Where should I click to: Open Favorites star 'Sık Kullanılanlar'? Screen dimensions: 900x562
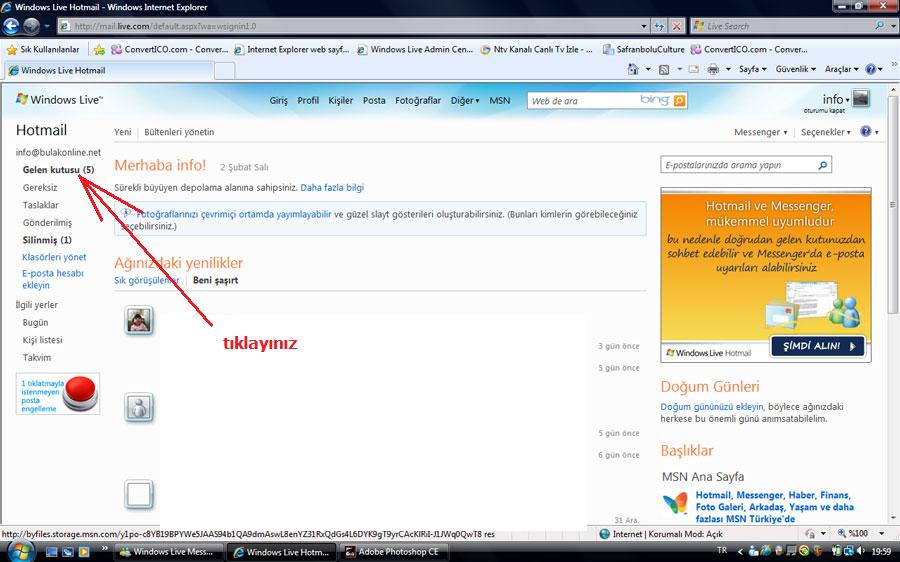[43, 49]
